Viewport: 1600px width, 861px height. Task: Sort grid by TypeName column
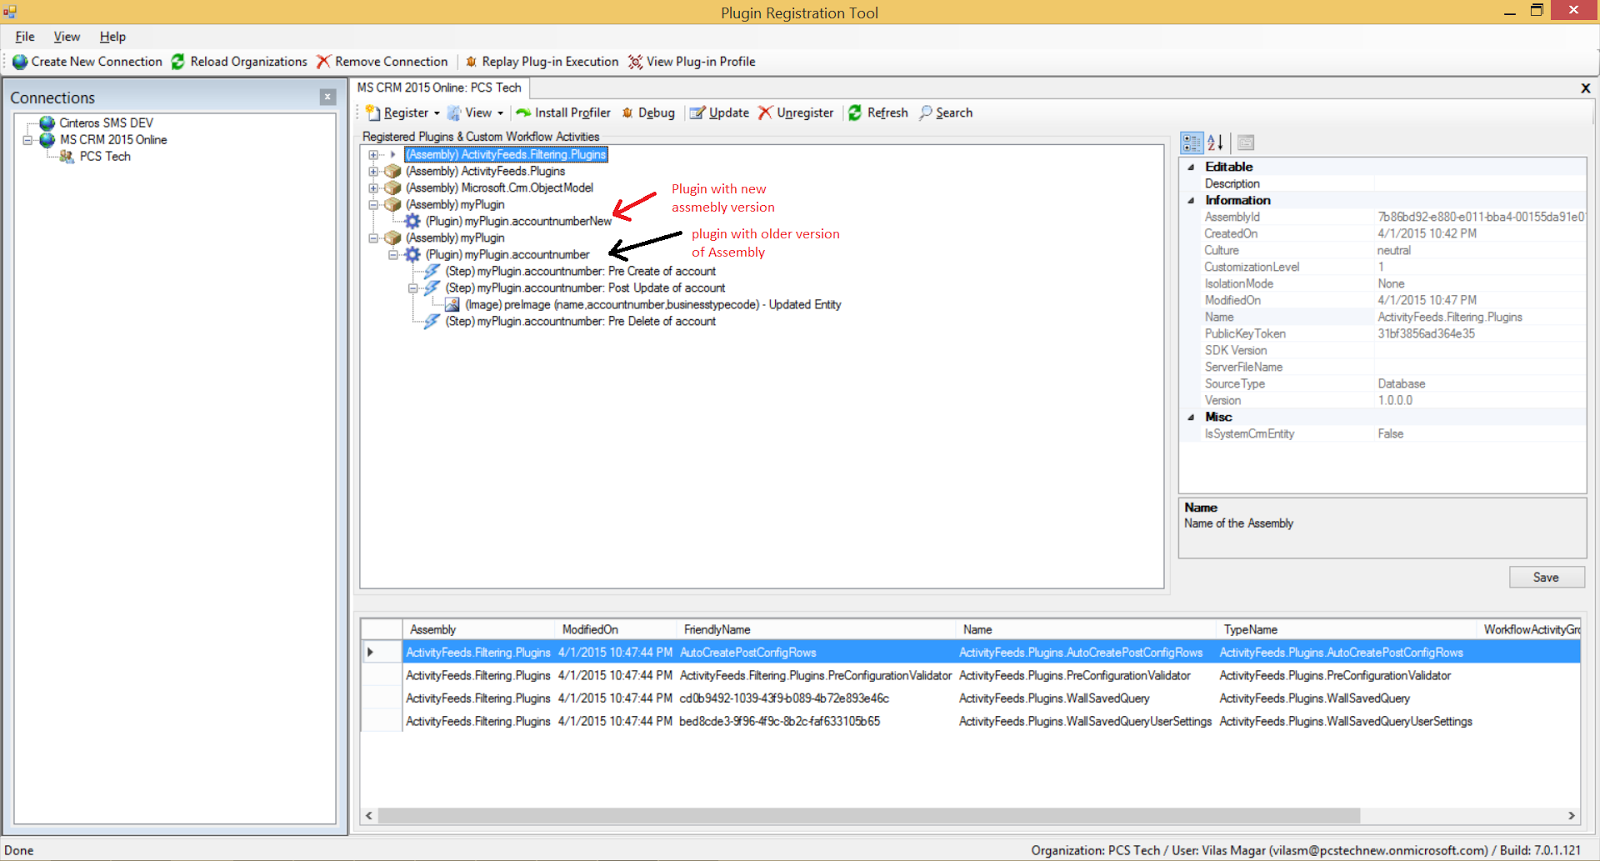(x=1346, y=629)
